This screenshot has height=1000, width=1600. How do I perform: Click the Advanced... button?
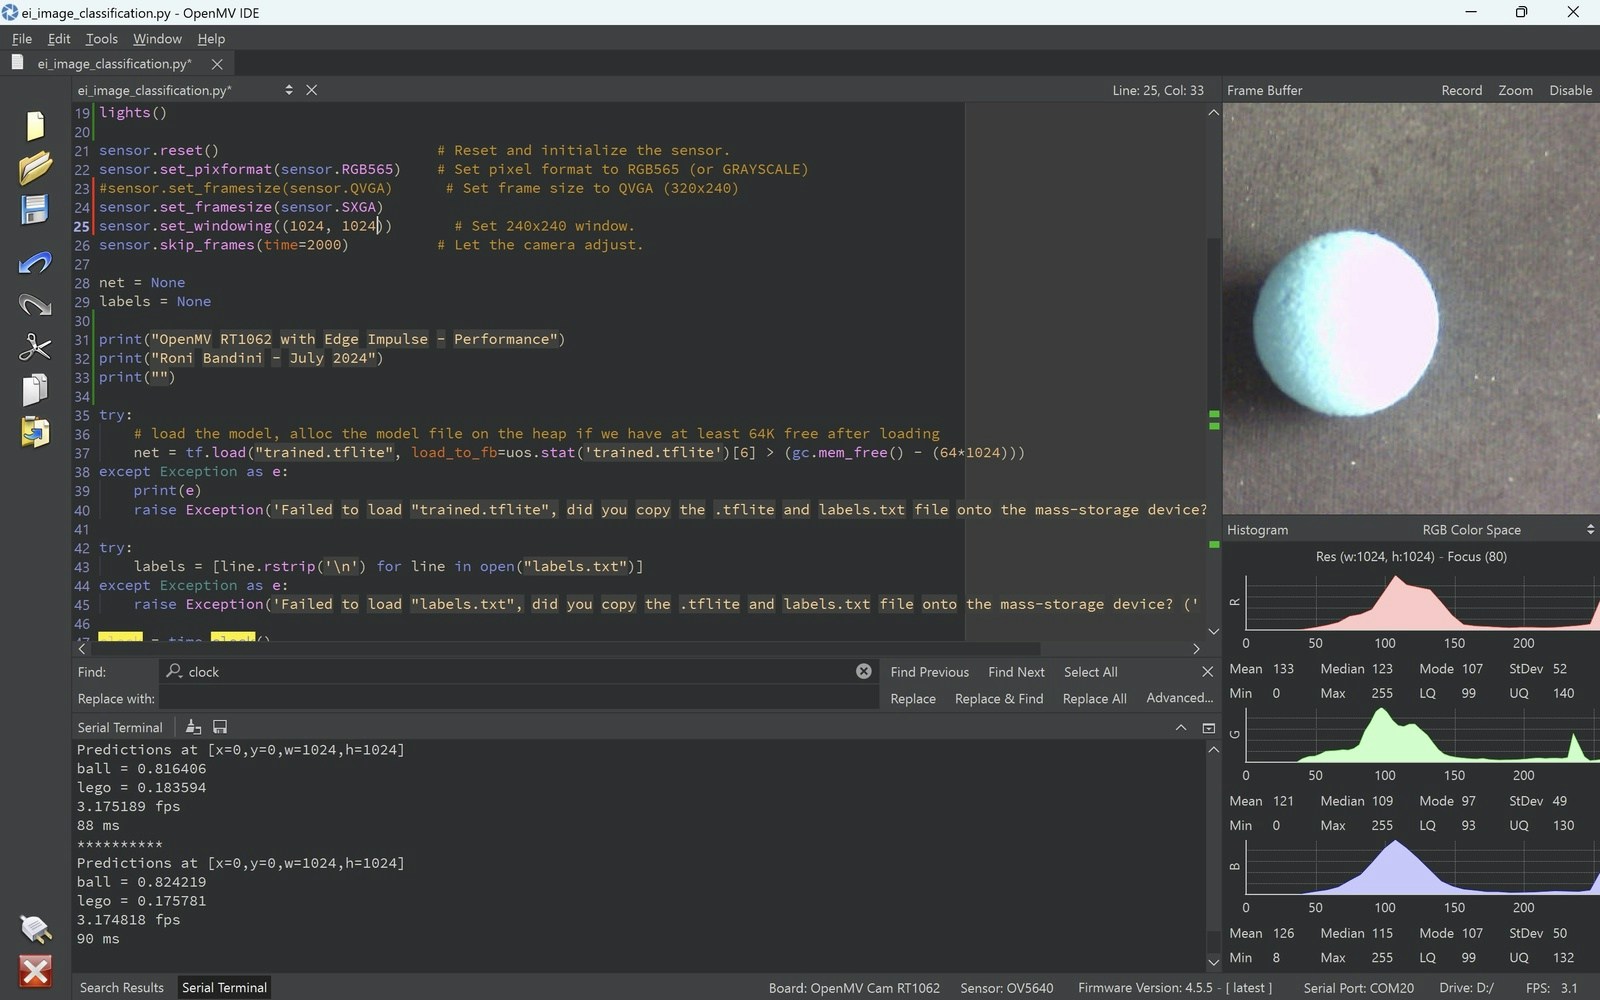[x=1179, y=698]
